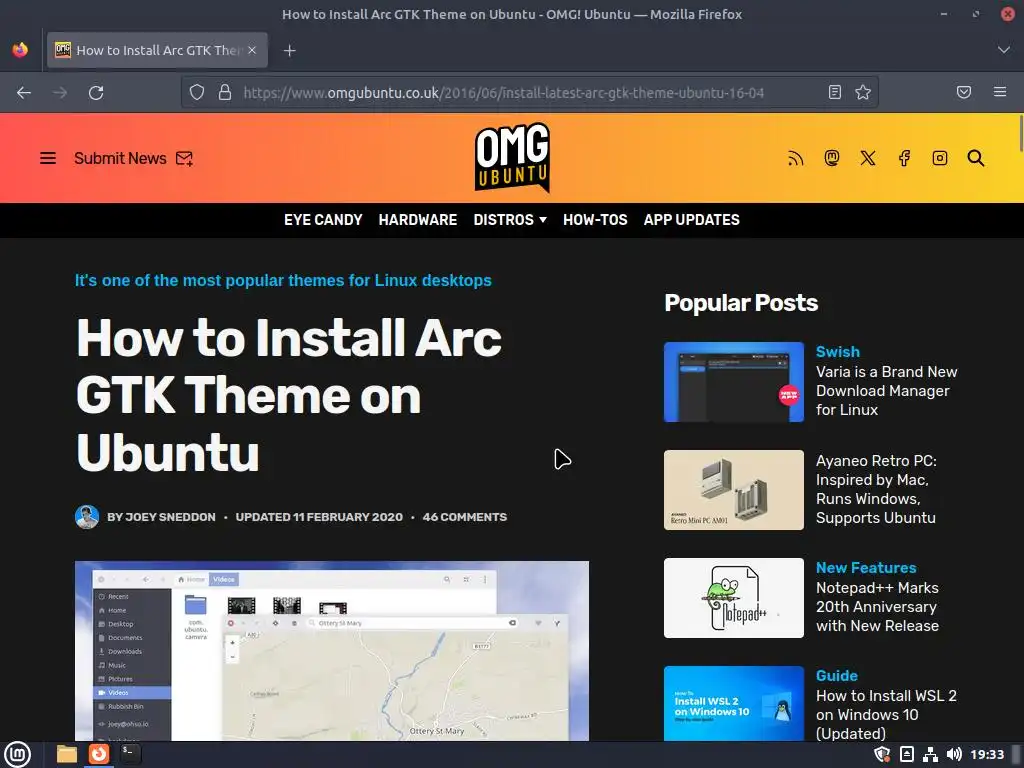Open the Instagram social icon
Image resolution: width=1024 pixels, height=768 pixels.
[x=940, y=158]
